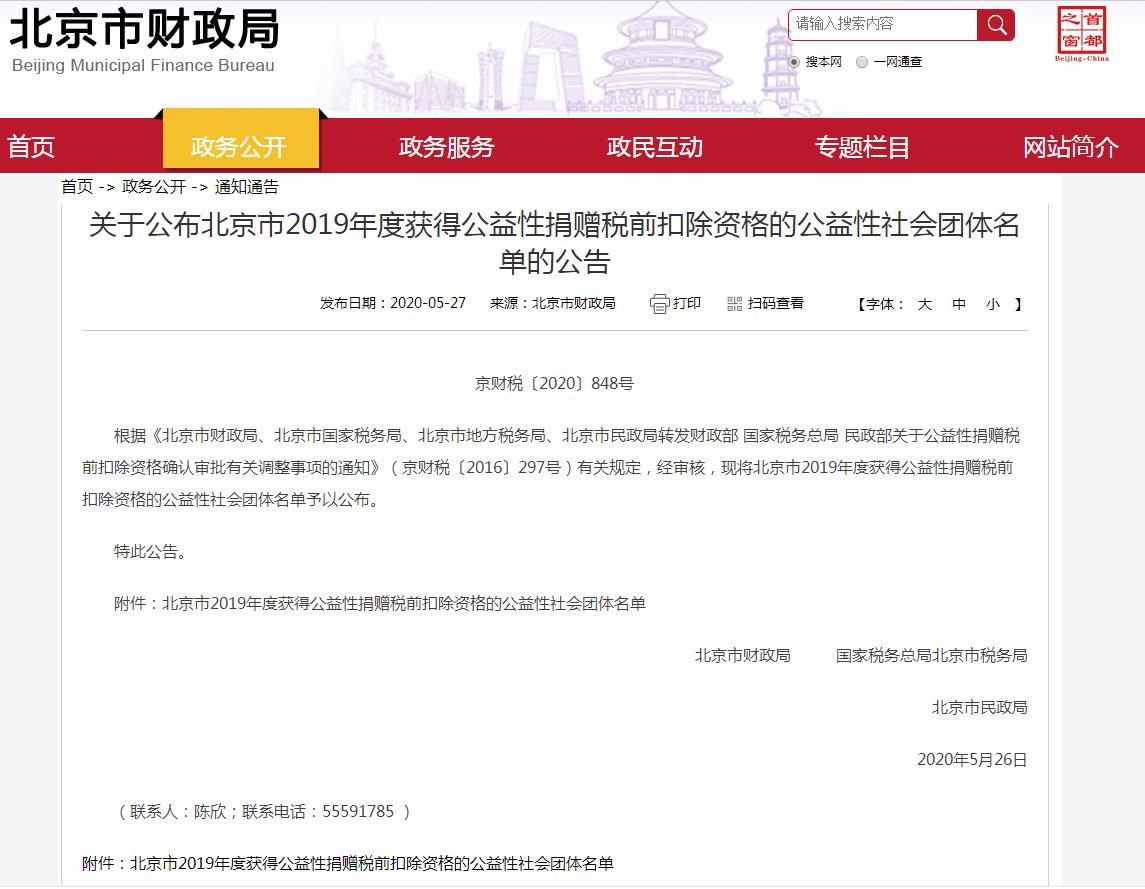Open the bottom attachment 附件 list link
This screenshot has width=1145, height=889.
tap(371, 863)
